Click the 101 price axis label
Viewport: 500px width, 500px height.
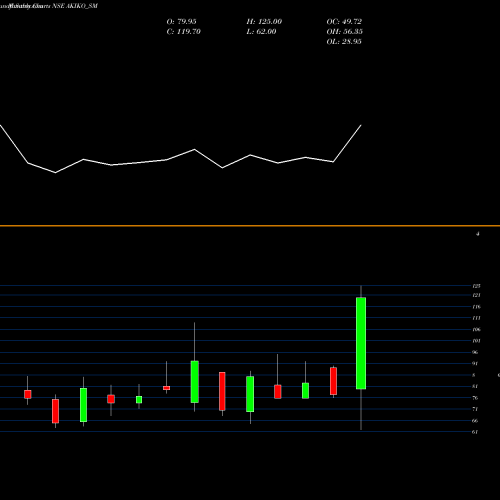[476, 341]
